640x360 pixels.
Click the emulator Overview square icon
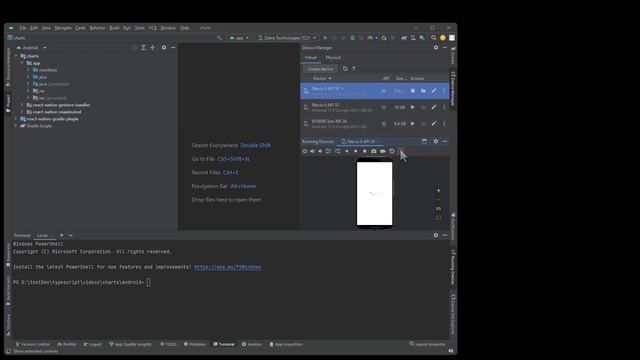point(365,151)
